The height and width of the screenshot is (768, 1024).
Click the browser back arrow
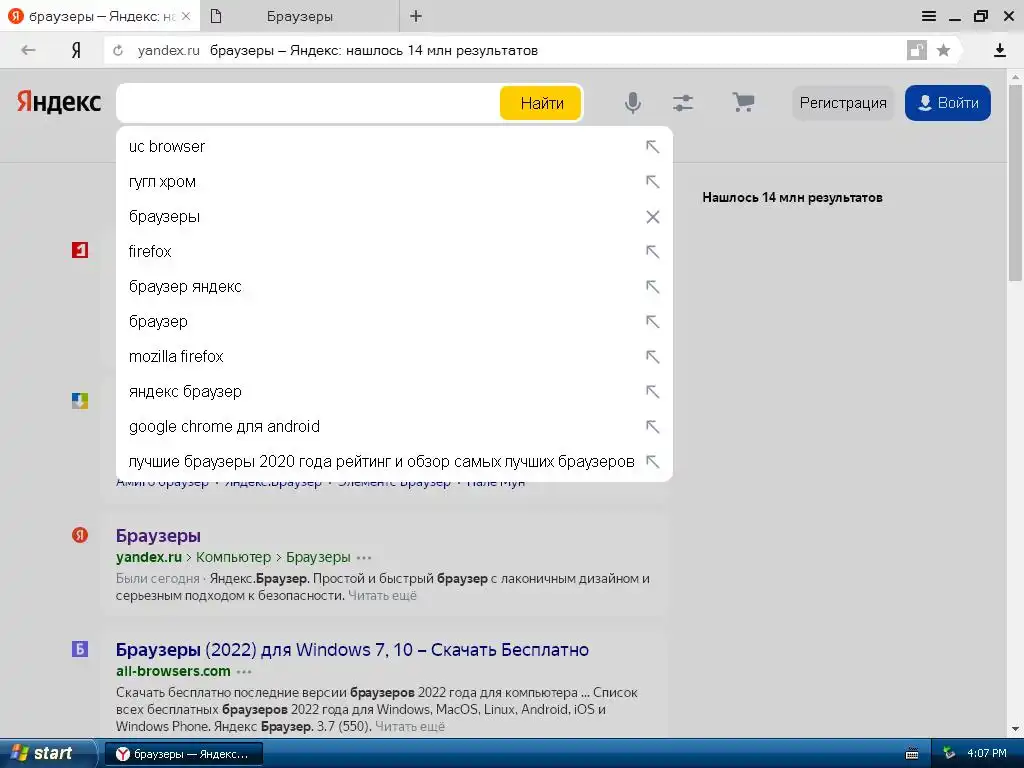pyautogui.click(x=27, y=50)
